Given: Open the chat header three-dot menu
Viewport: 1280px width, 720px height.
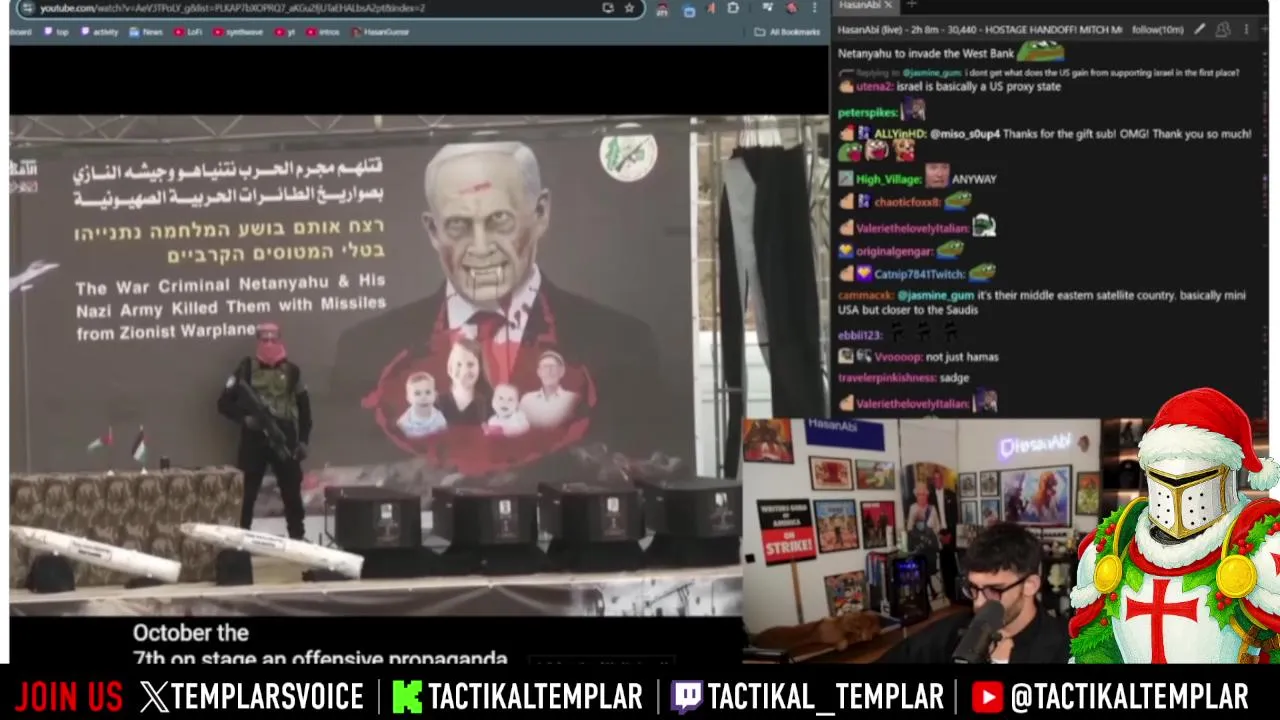Looking at the screenshot, I should pyautogui.click(x=1246, y=30).
